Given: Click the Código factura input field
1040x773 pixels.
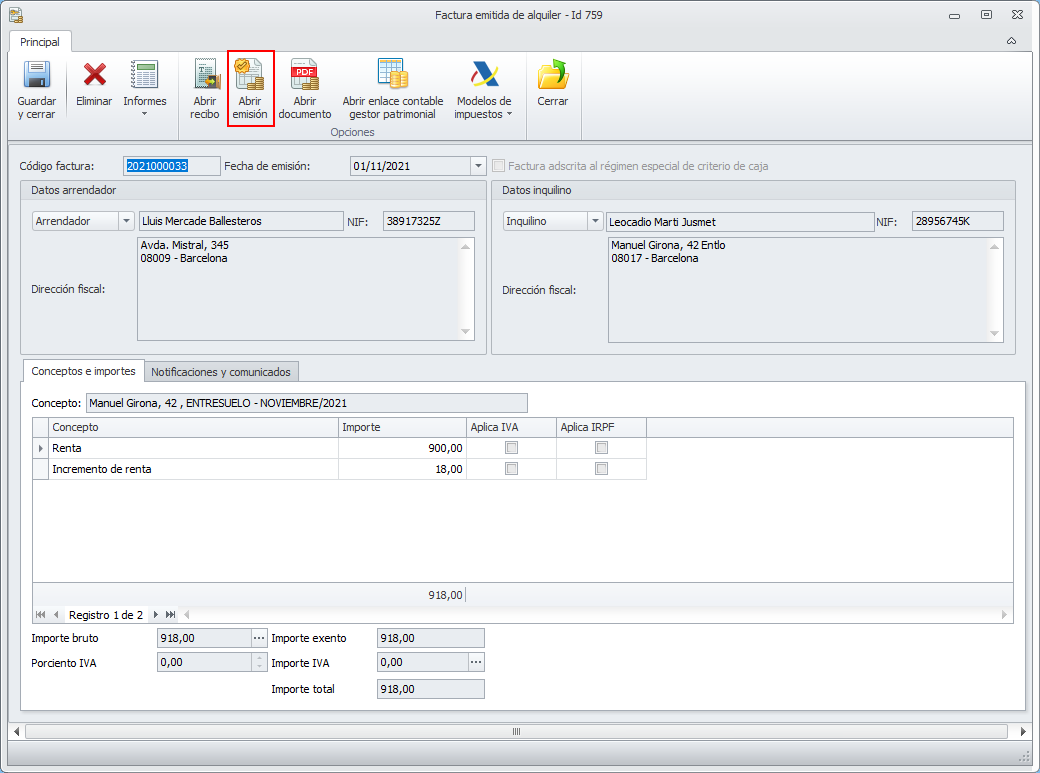Looking at the screenshot, I should coord(171,166).
